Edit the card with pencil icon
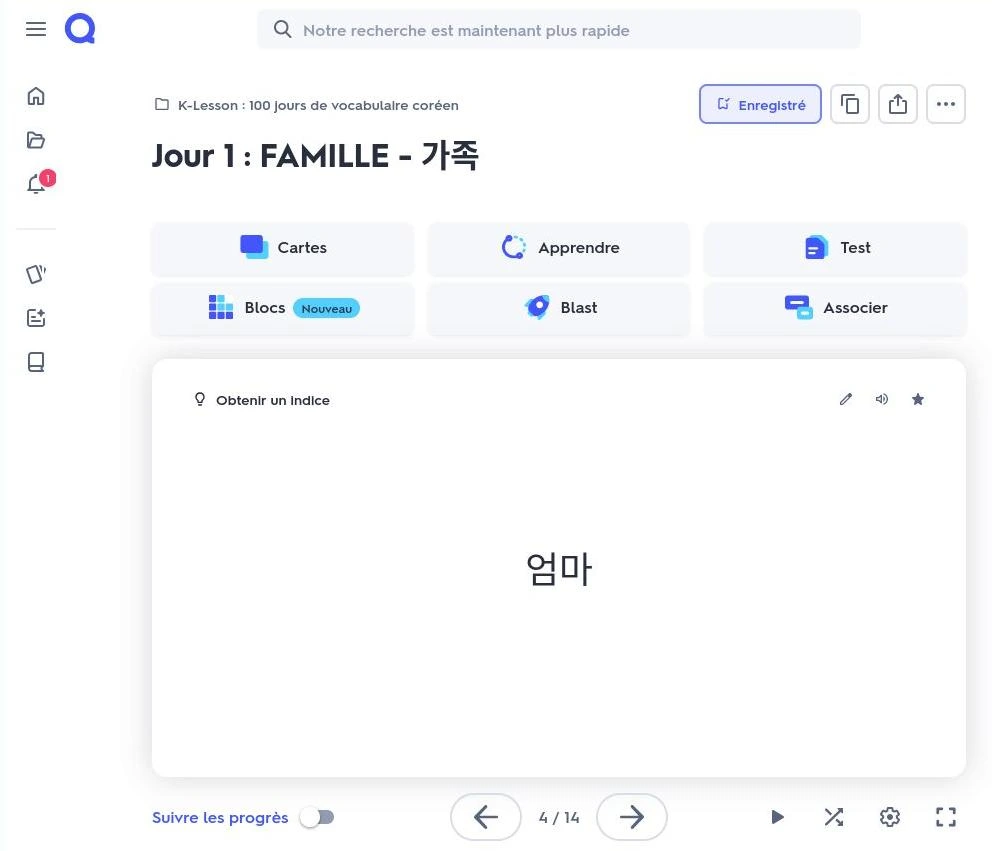This screenshot has width=992, height=851. pos(846,399)
